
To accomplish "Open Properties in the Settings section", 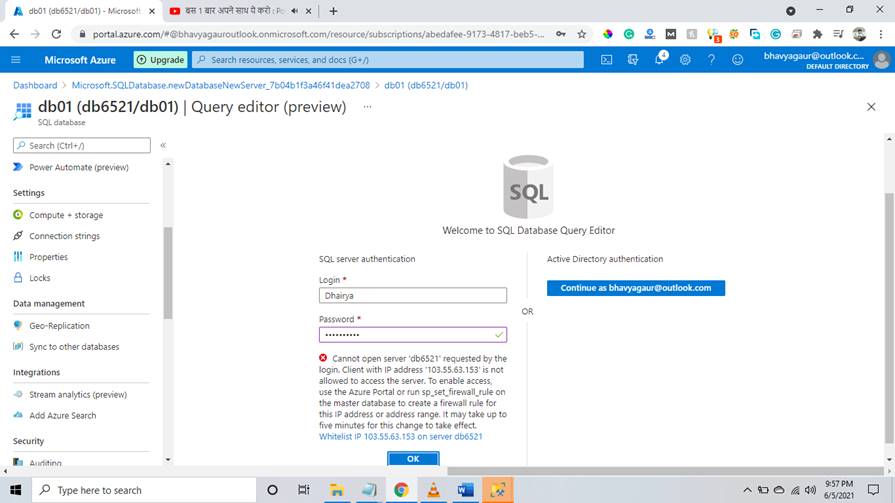I will 49,257.
